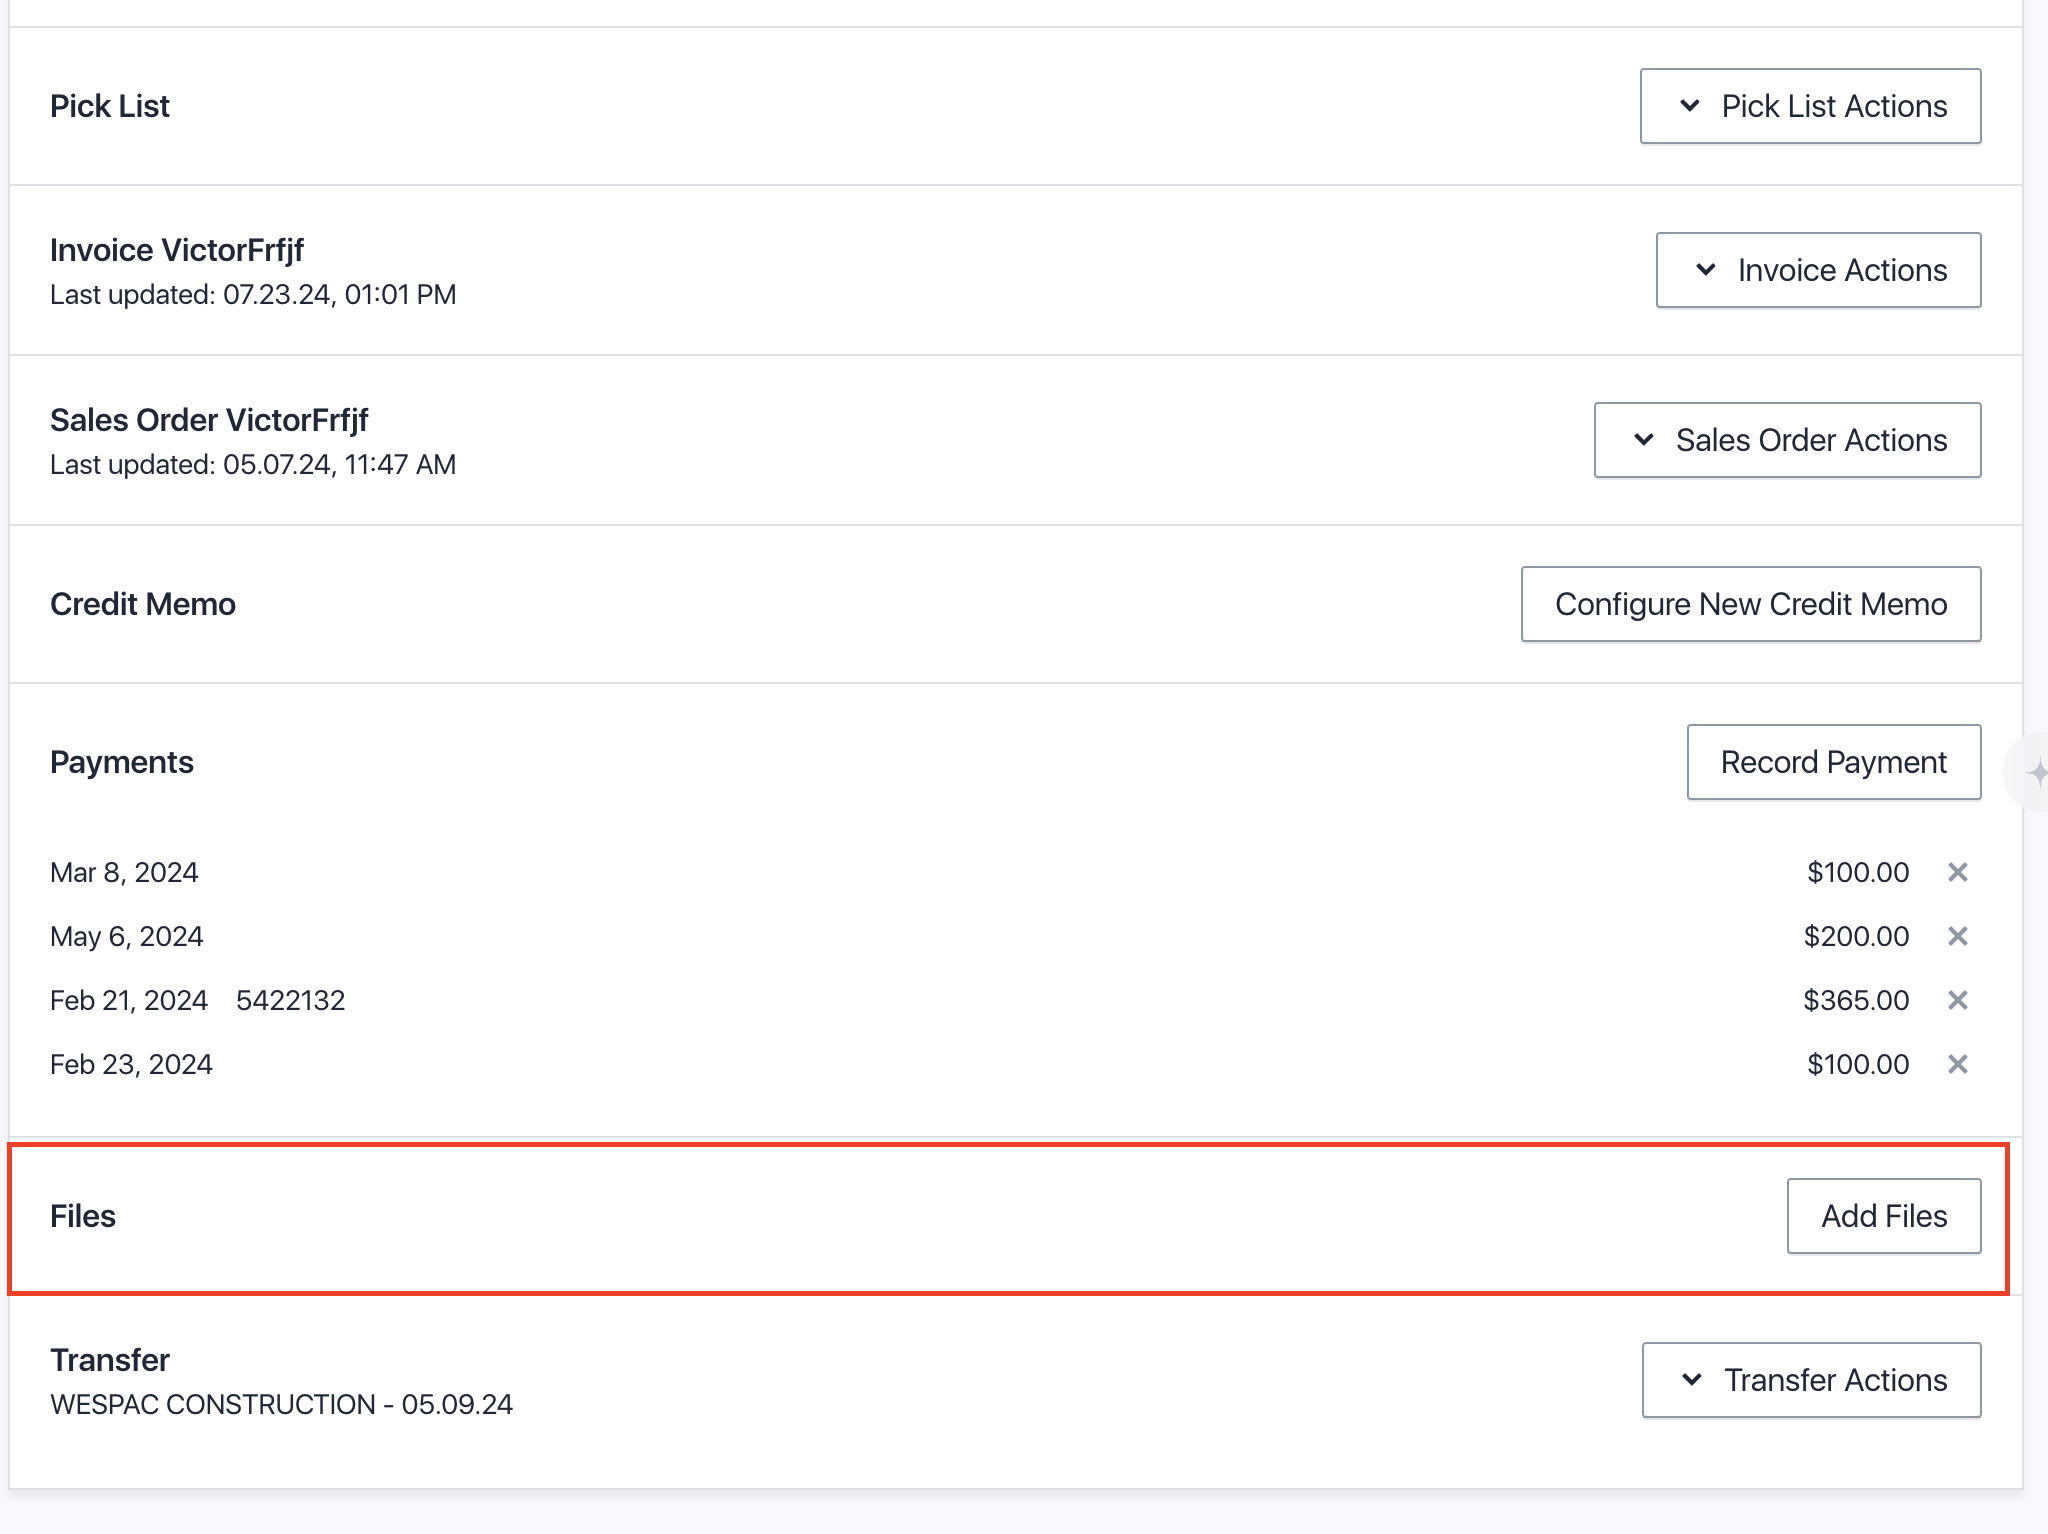Click the payment reference 5422132
2048x1534 pixels.
[291, 1000]
